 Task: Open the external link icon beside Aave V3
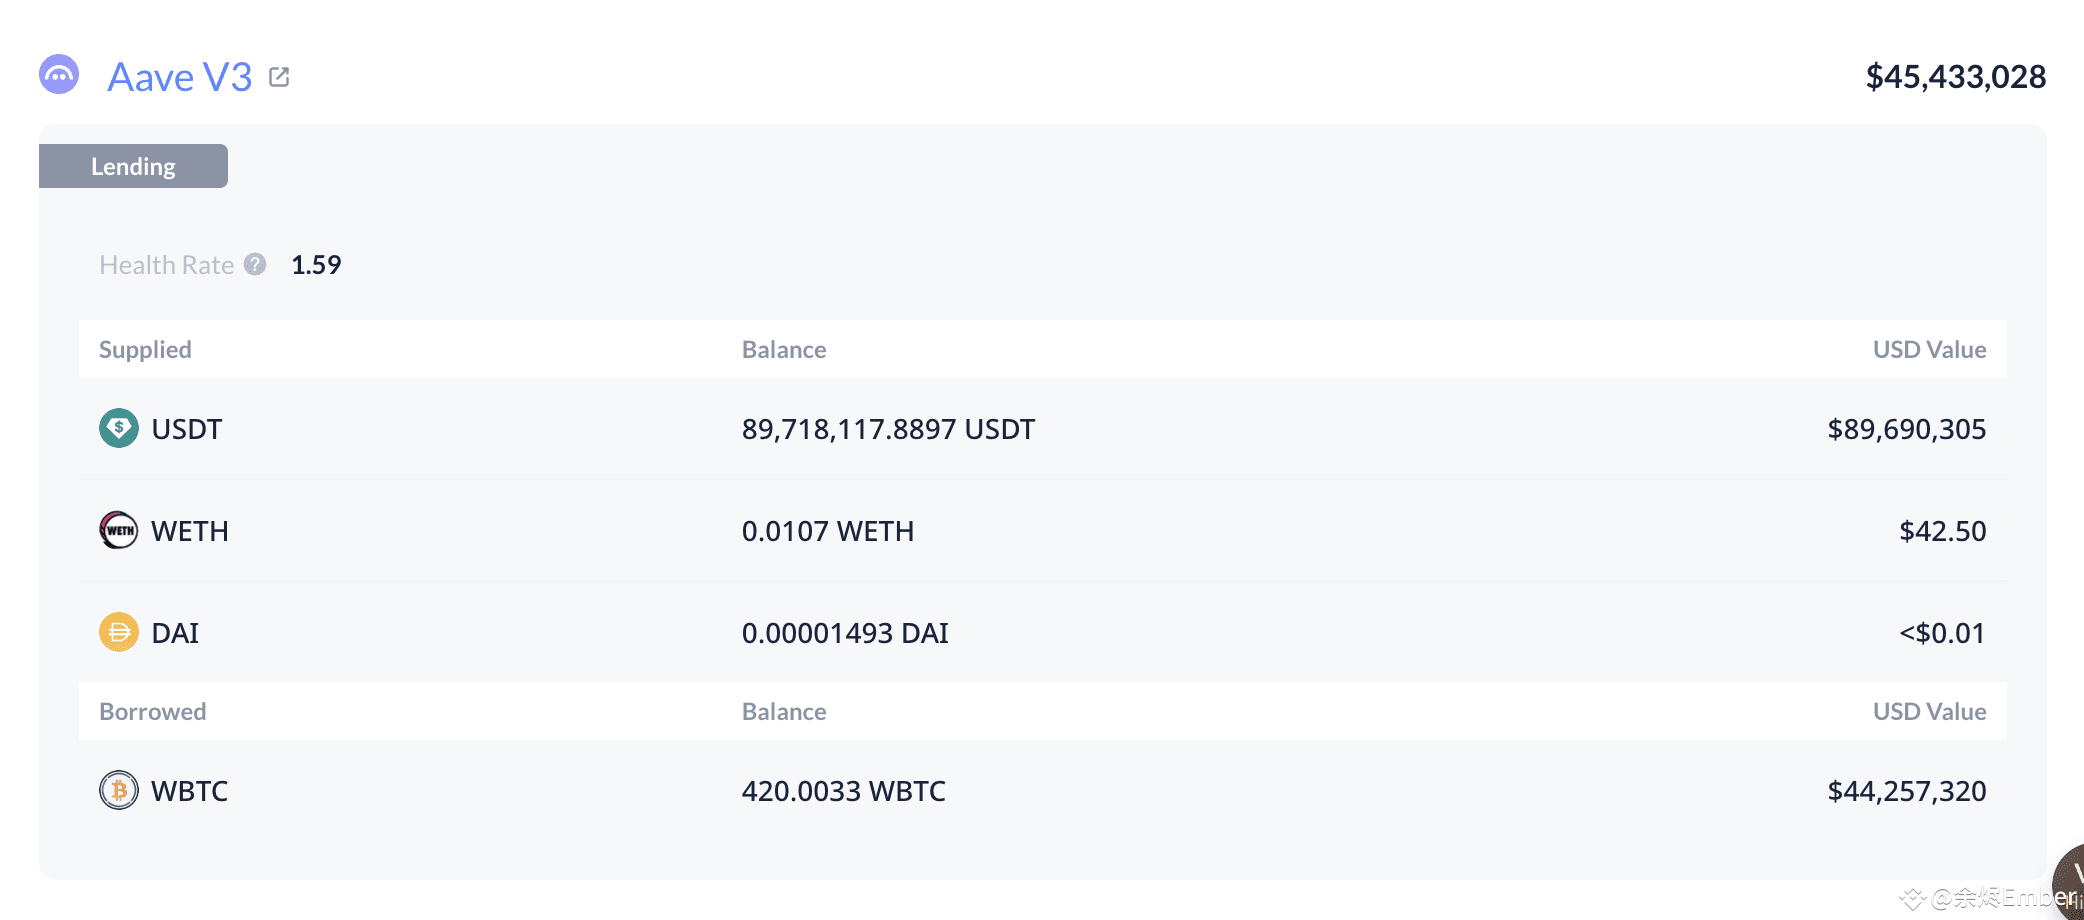click(x=279, y=77)
